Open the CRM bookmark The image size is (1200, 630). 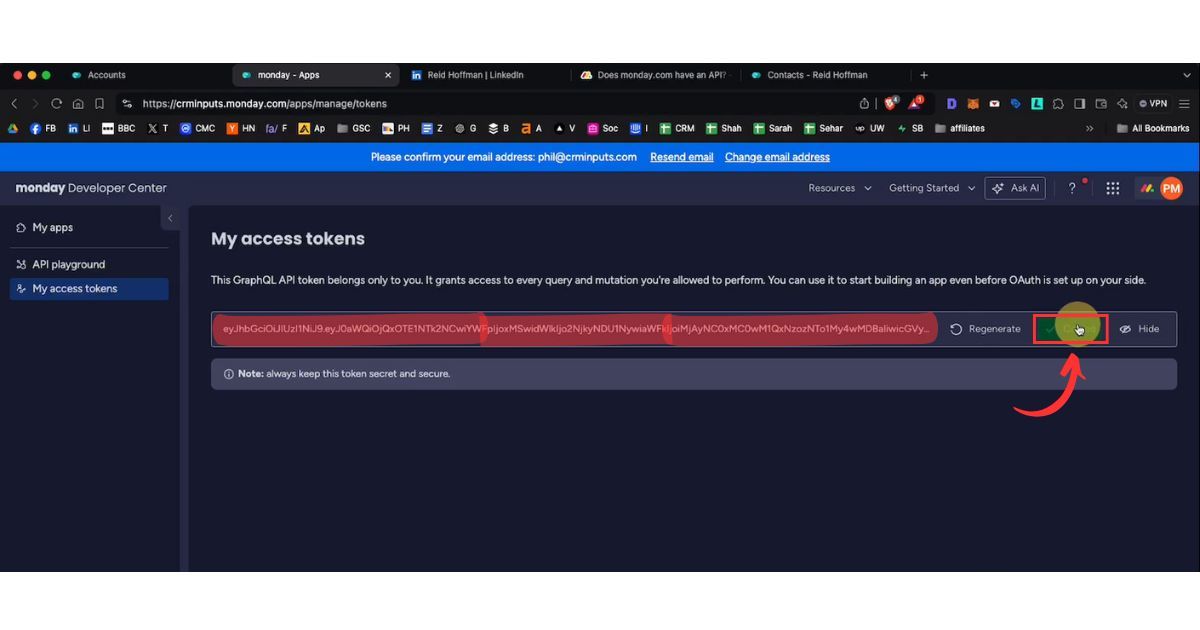tap(677, 128)
